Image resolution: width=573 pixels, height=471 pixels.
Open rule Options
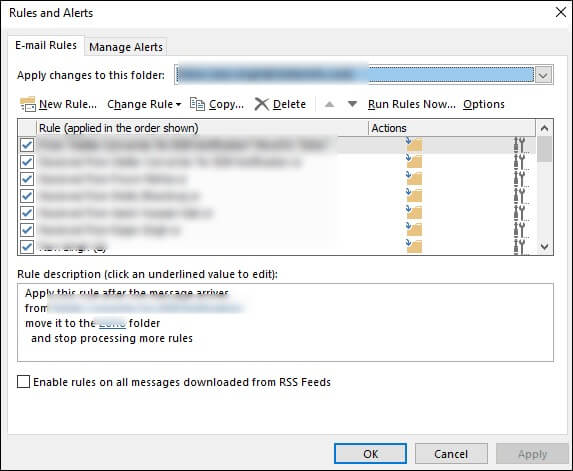coord(484,105)
